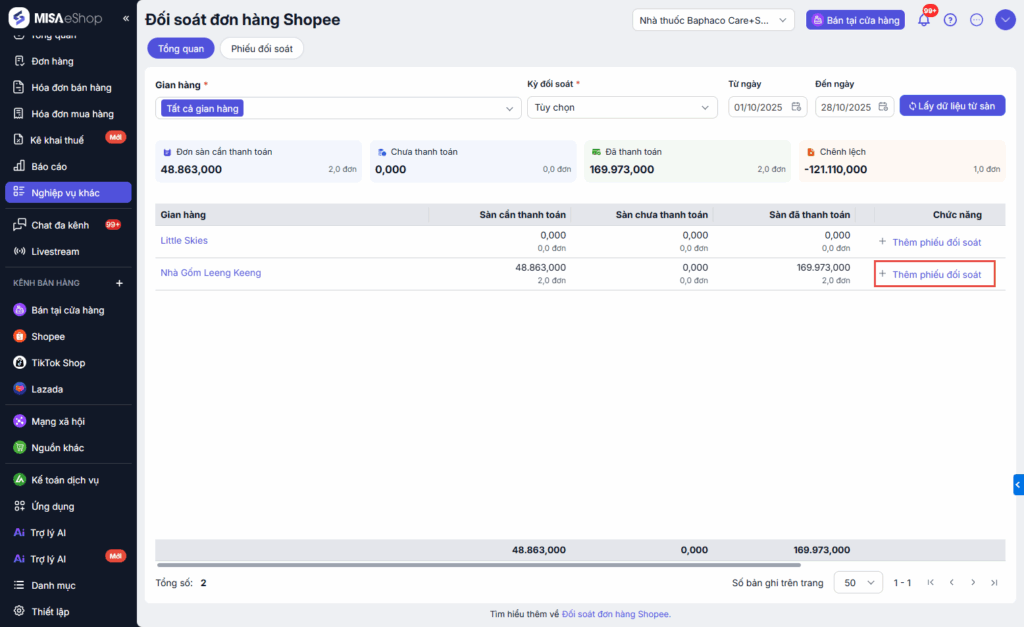Collapse the sidebar with double-chevron icon

pyautogui.click(x=125, y=19)
